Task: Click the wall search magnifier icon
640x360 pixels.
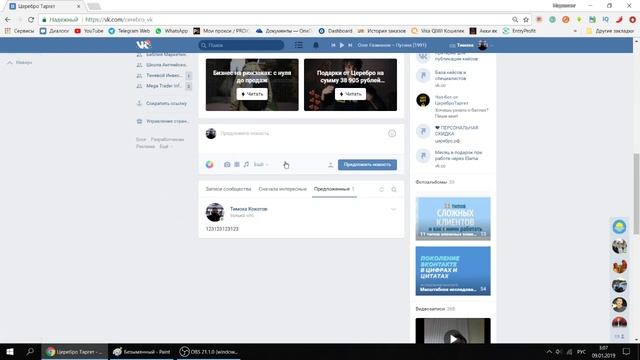Action: pos(394,189)
